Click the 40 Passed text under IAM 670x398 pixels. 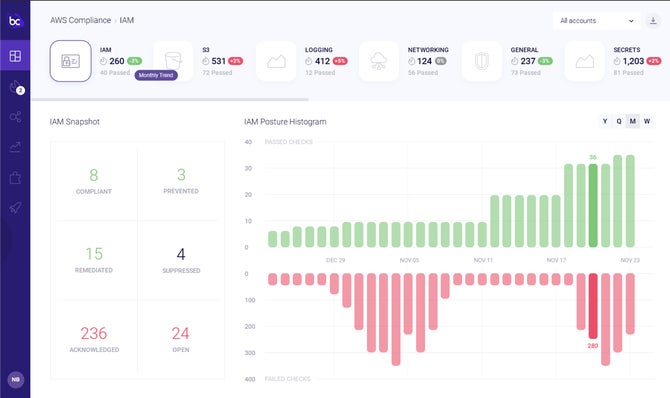[x=115, y=73]
